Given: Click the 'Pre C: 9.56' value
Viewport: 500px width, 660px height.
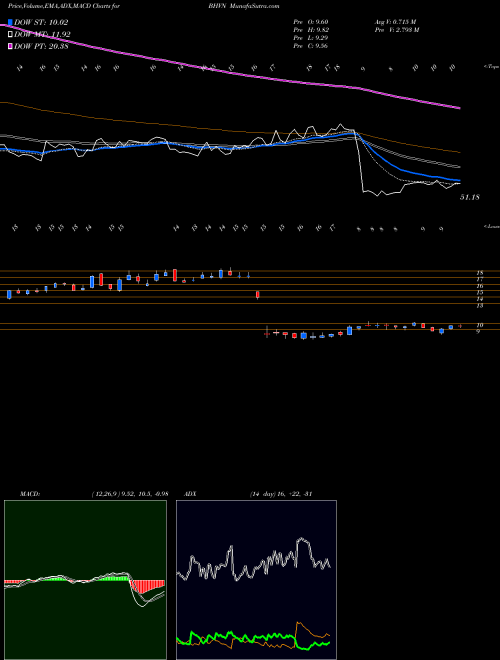Looking at the screenshot, I should 311,46.
